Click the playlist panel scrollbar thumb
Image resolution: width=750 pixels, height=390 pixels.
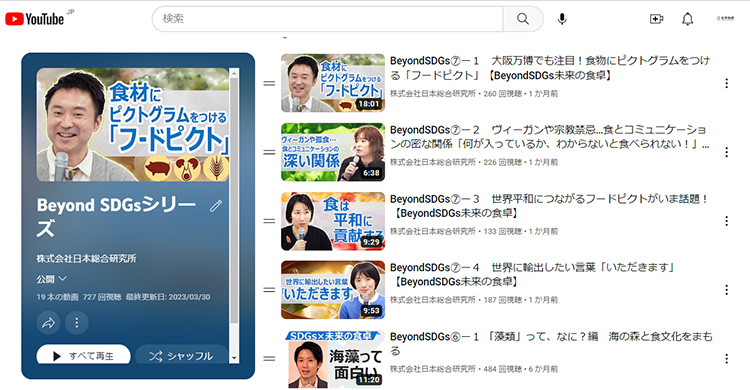click(x=234, y=200)
